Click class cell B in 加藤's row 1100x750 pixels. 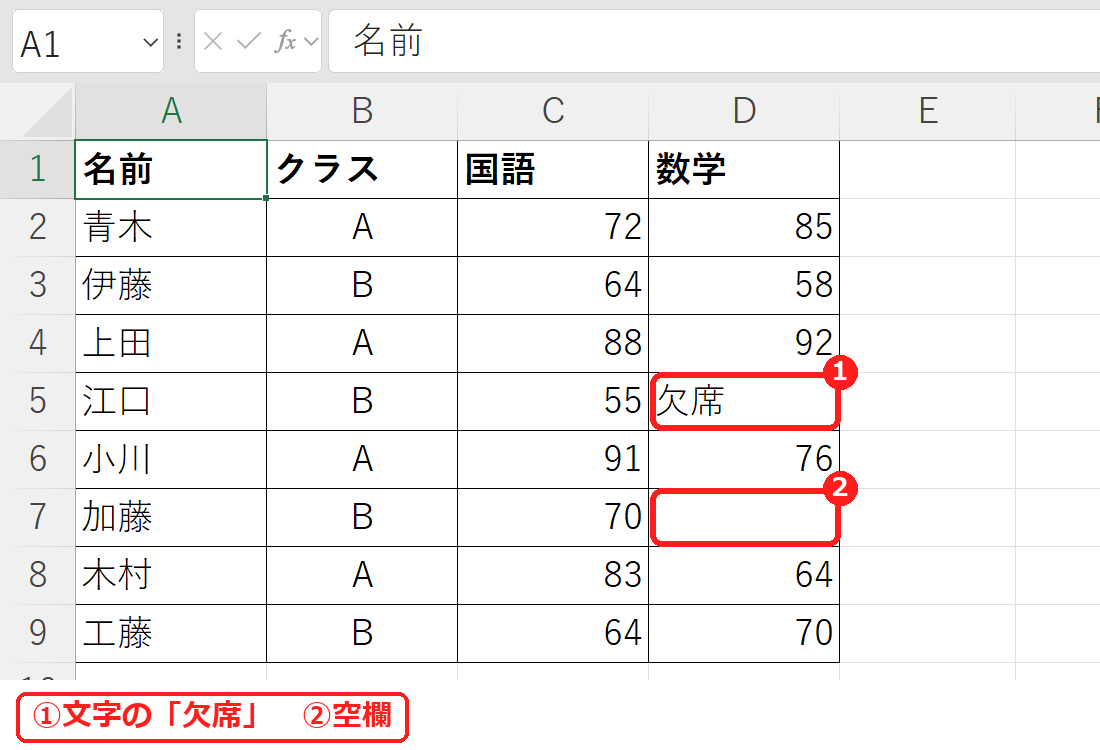click(362, 518)
